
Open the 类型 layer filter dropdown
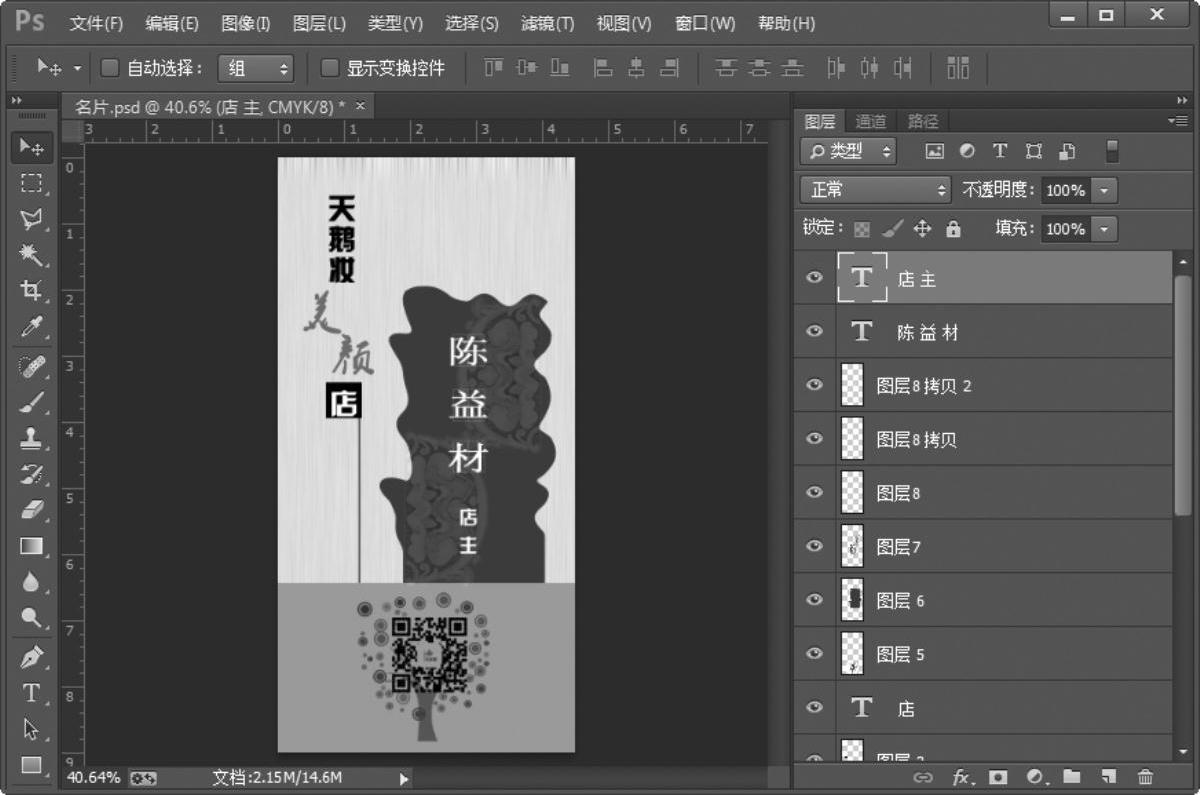(848, 151)
